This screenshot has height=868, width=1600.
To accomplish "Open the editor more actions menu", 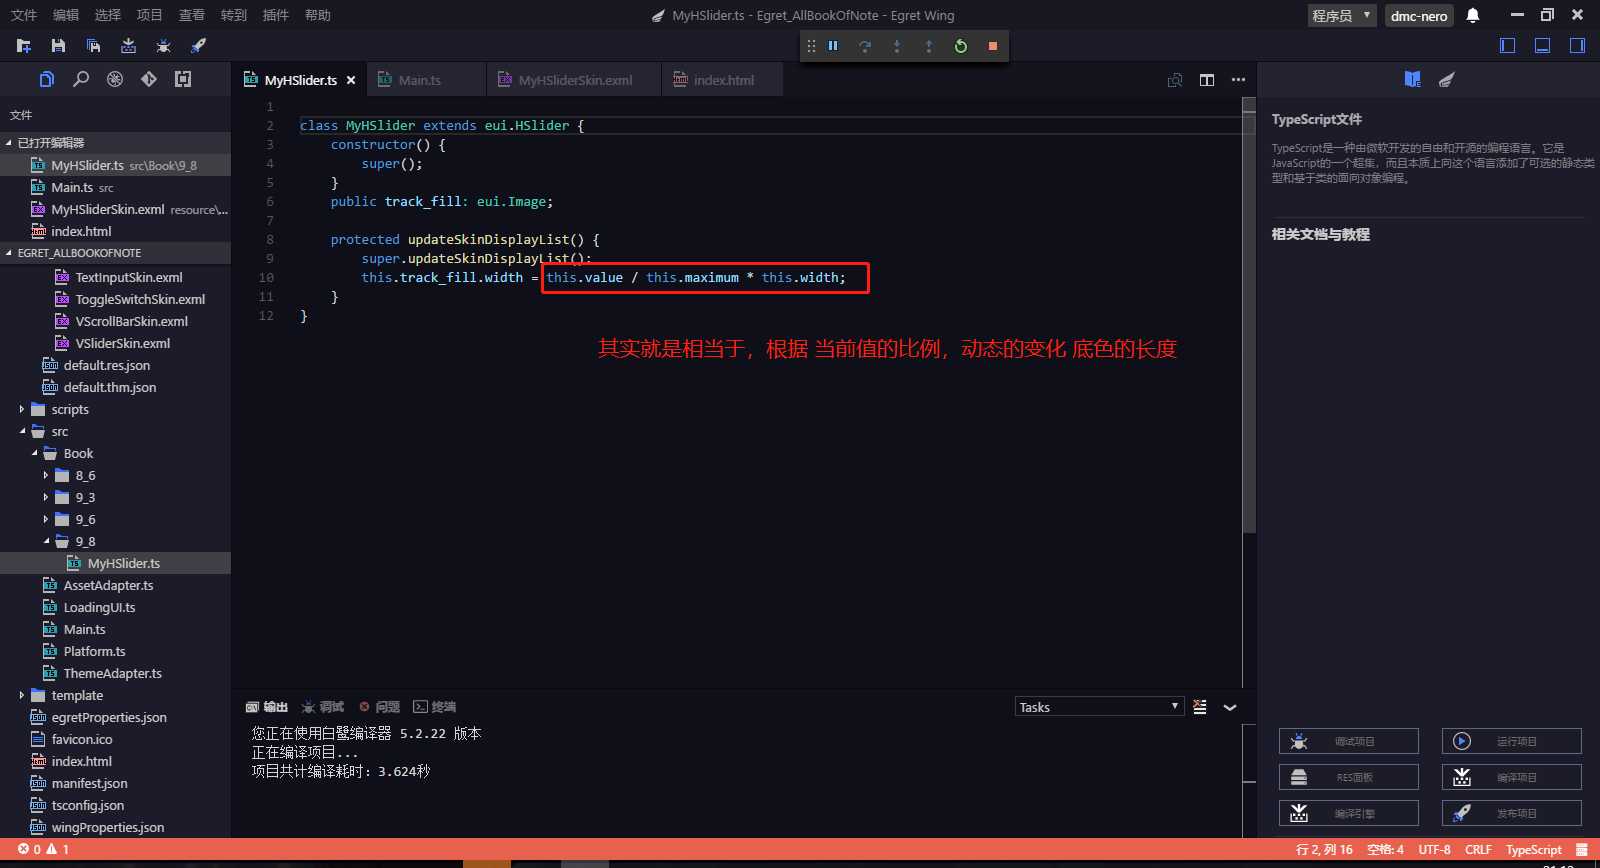I will pos(1239,80).
